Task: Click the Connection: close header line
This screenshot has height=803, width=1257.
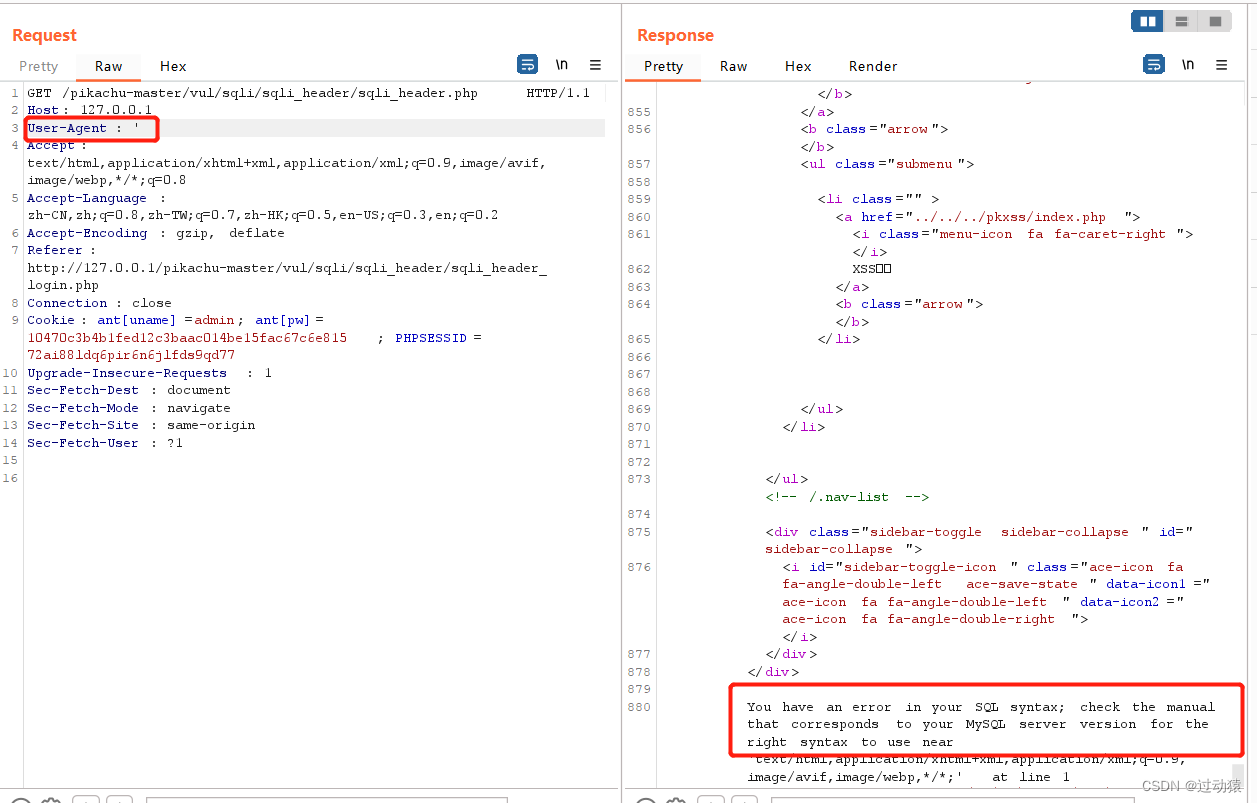Action: point(99,303)
